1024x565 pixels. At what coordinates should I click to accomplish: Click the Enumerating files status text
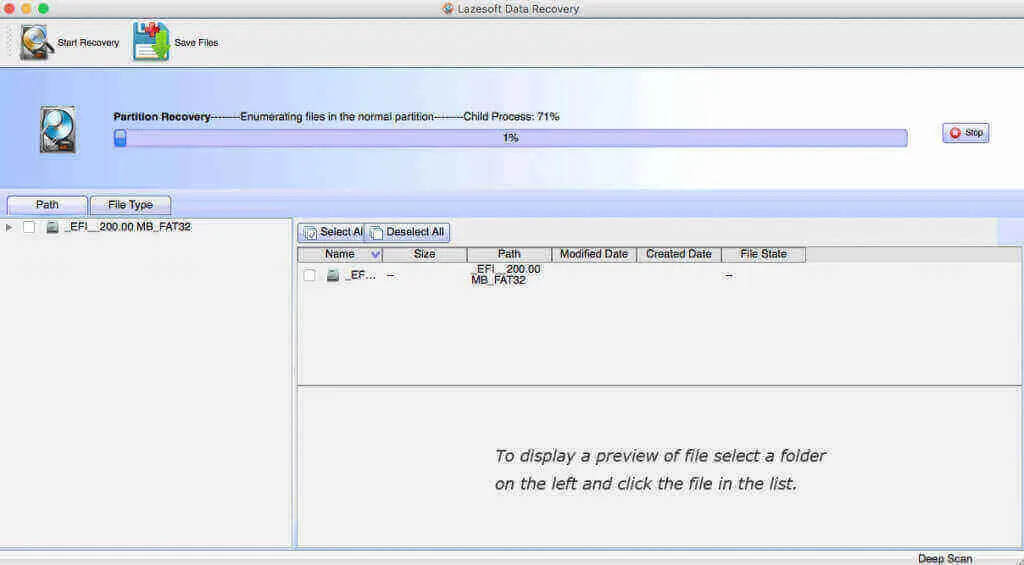[x=337, y=117]
